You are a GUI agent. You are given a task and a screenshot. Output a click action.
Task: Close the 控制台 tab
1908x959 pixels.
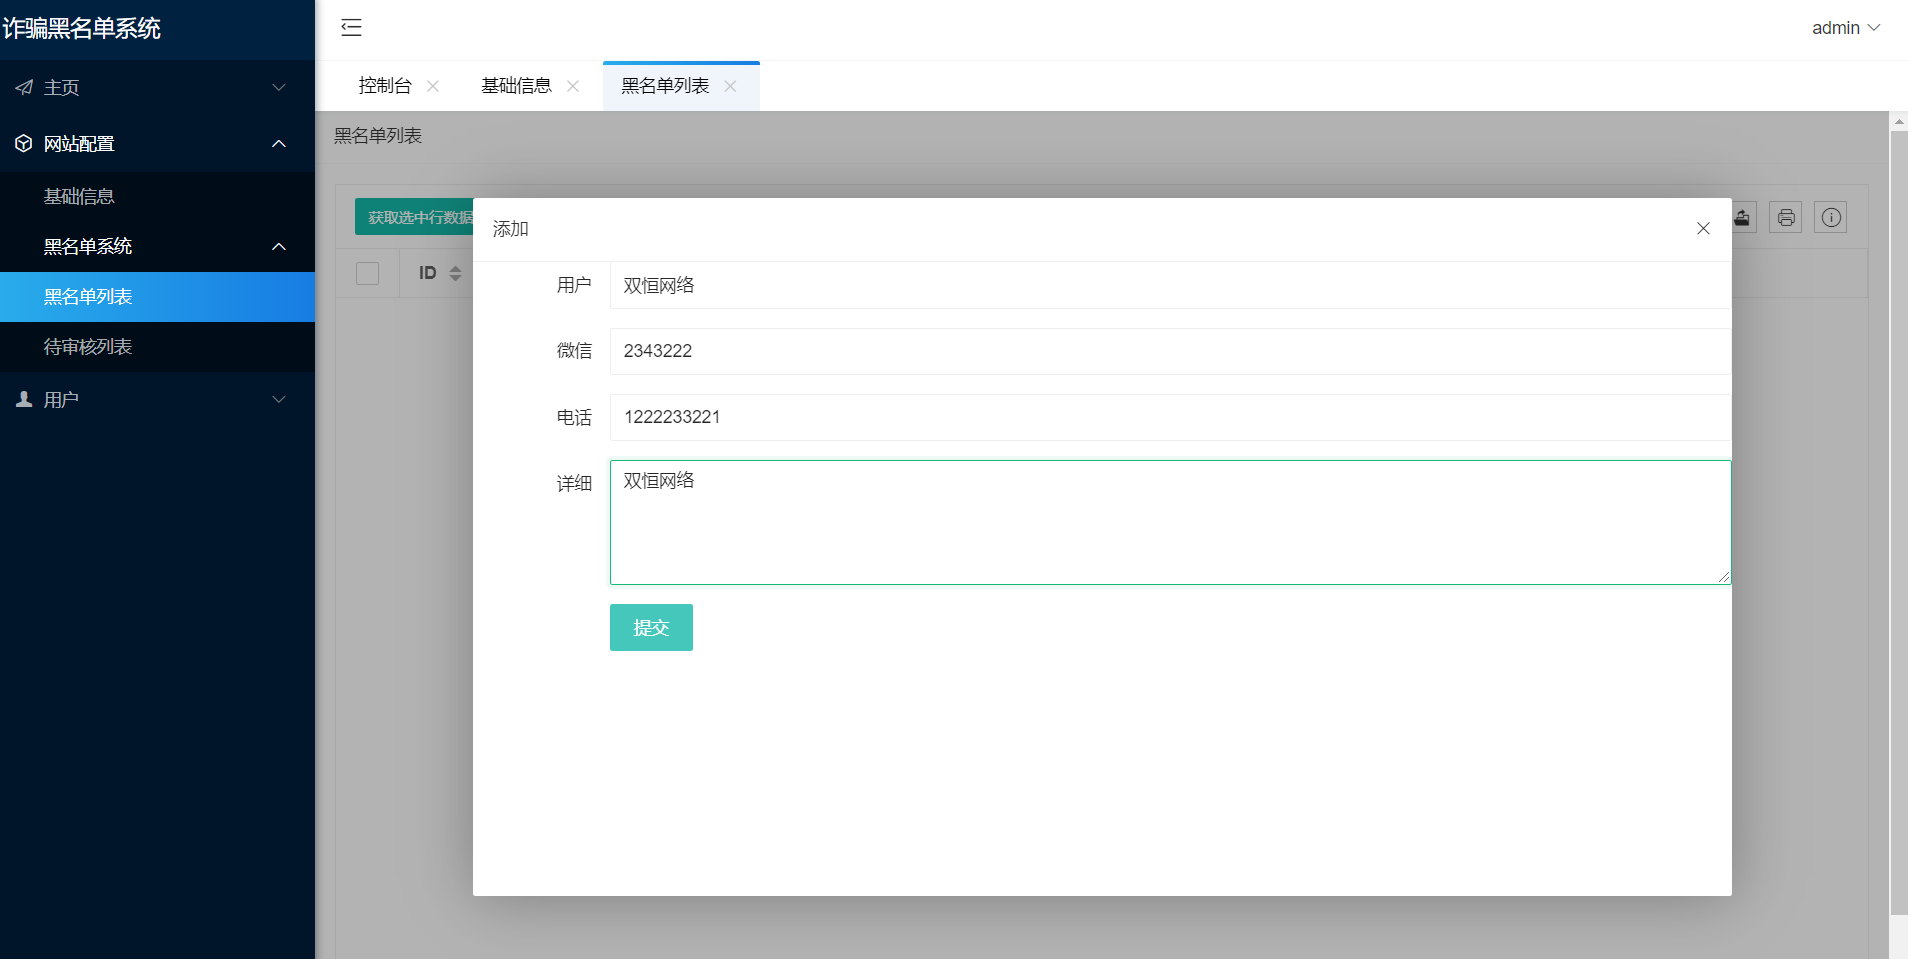pyautogui.click(x=433, y=86)
